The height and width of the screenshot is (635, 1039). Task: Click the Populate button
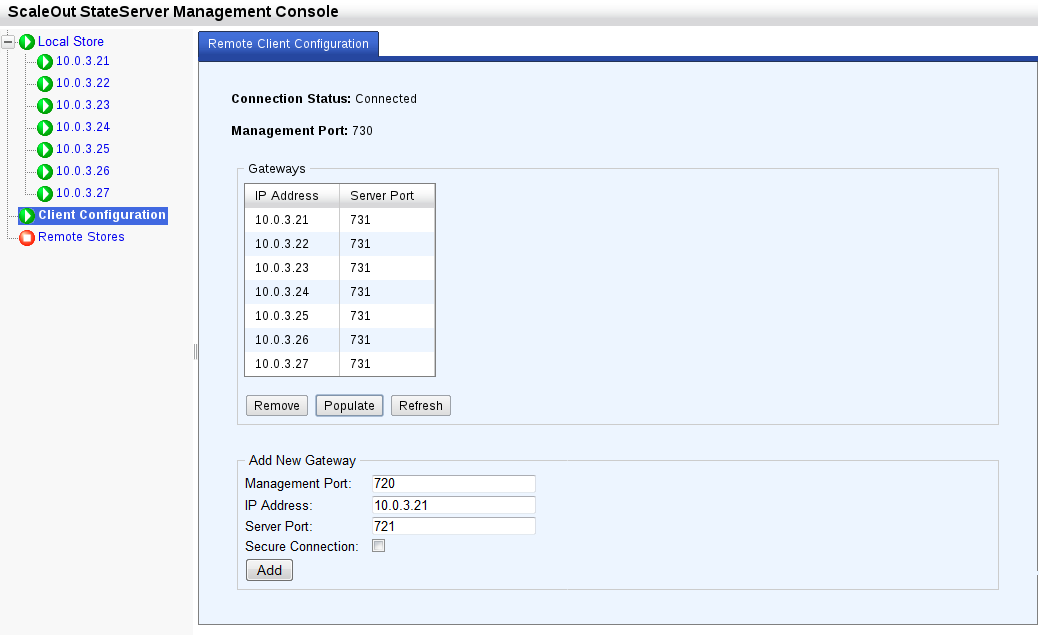click(349, 406)
